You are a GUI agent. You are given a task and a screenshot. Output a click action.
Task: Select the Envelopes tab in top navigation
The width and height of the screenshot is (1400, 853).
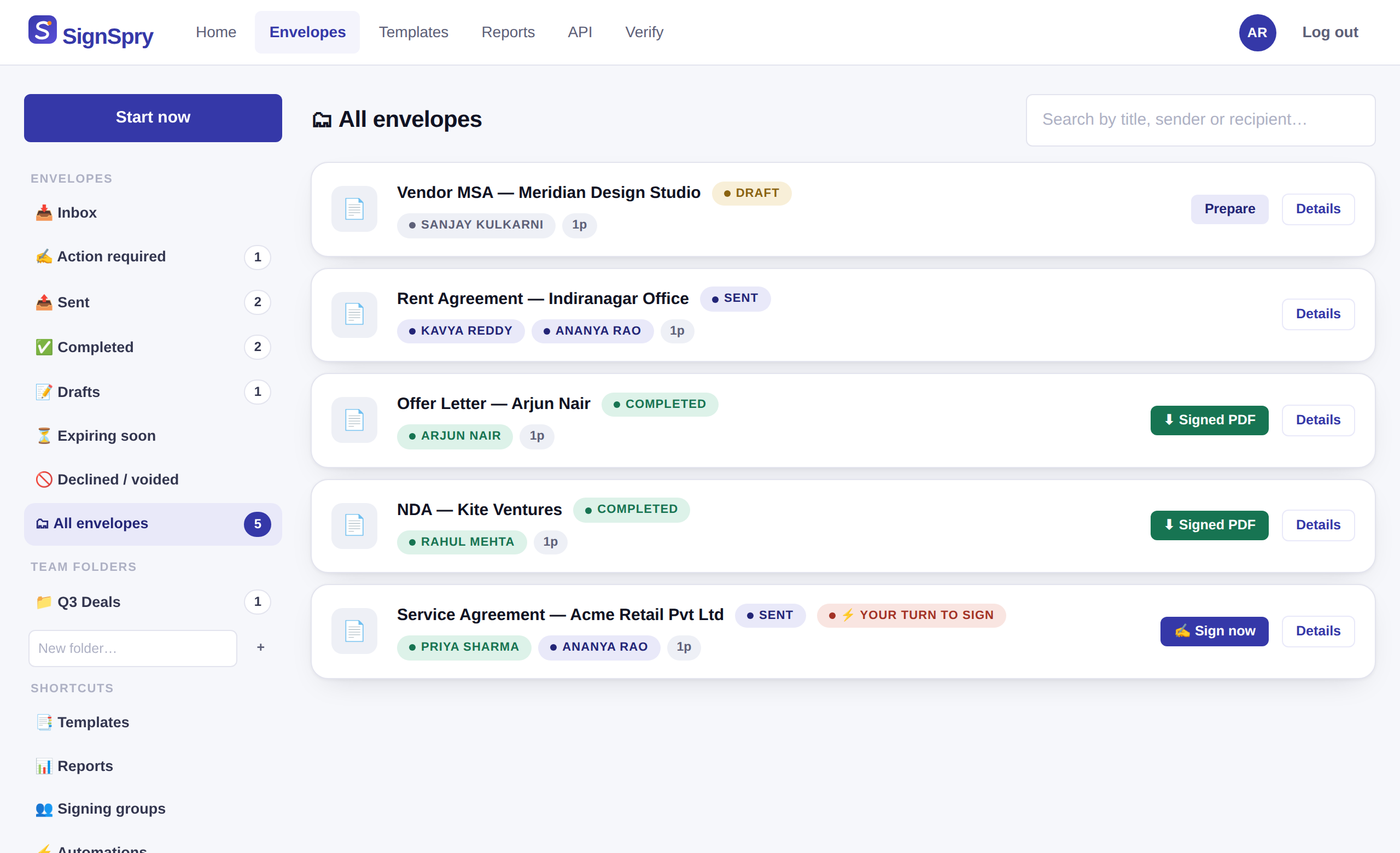coord(307,32)
